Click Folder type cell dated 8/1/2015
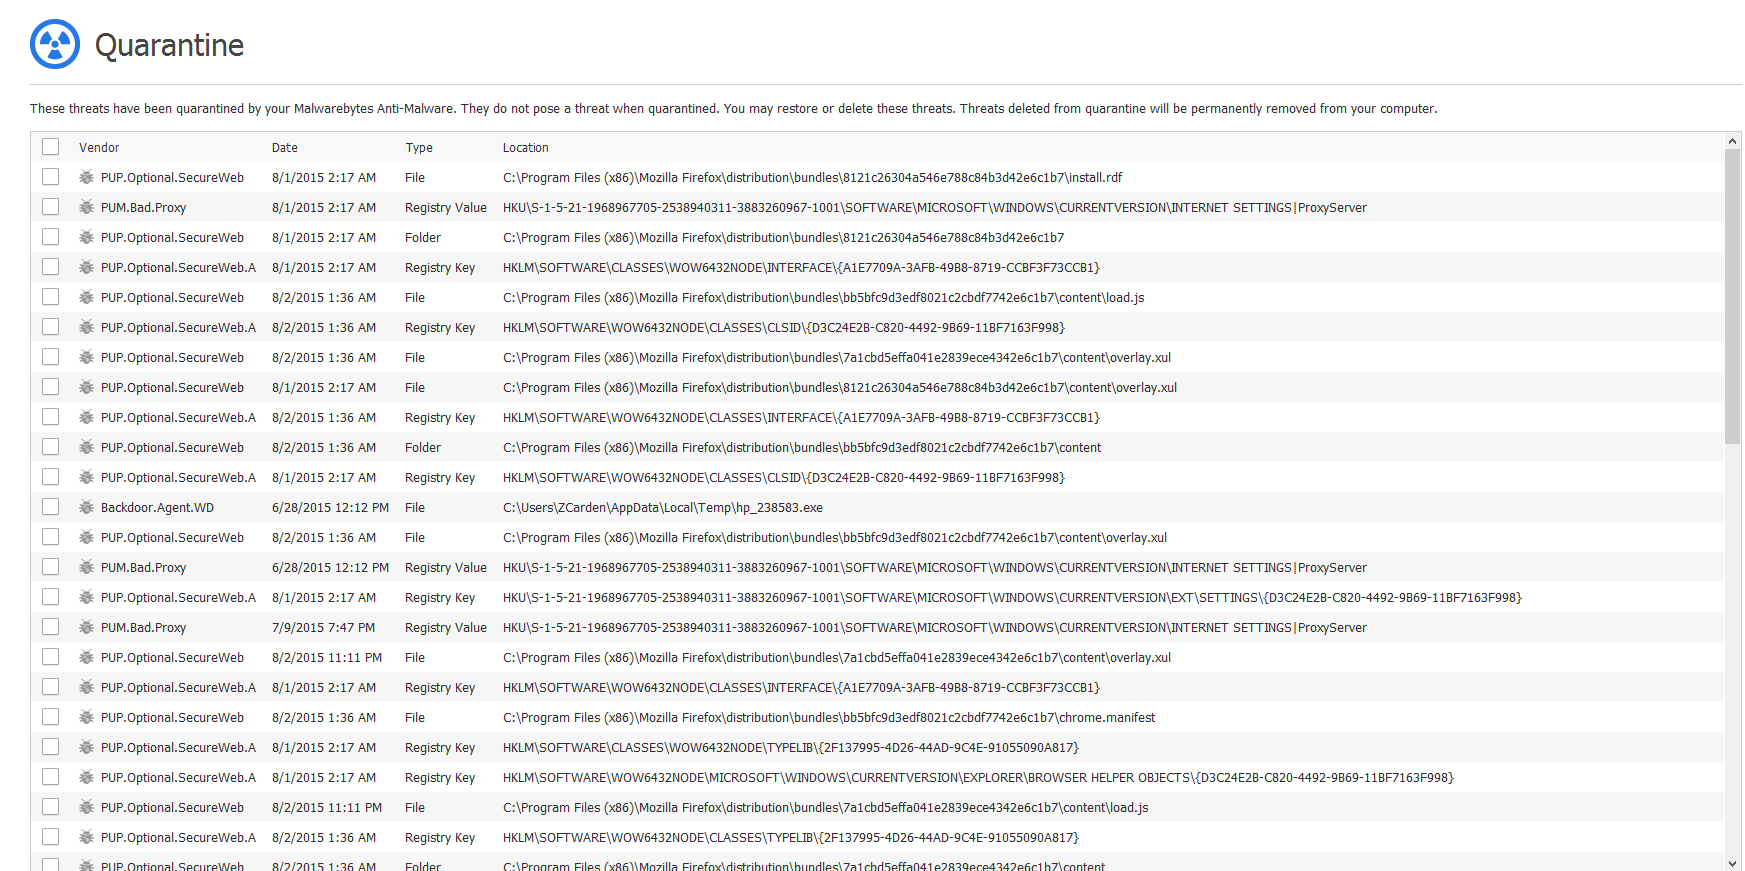This screenshot has height=871, width=1745. pyautogui.click(x=423, y=237)
